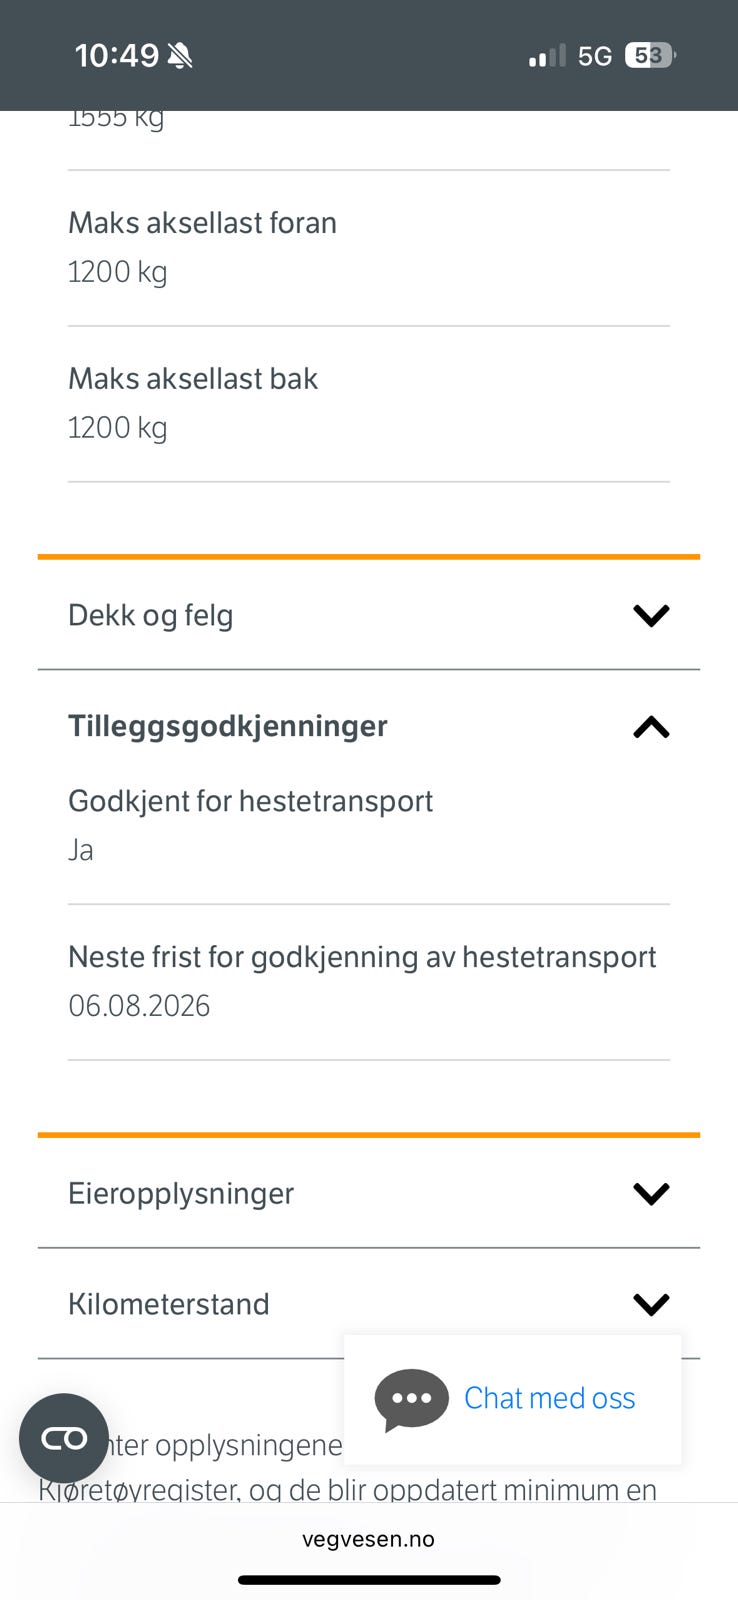Tap the battery level indicator
This screenshot has height=1600, width=738.
[649, 56]
